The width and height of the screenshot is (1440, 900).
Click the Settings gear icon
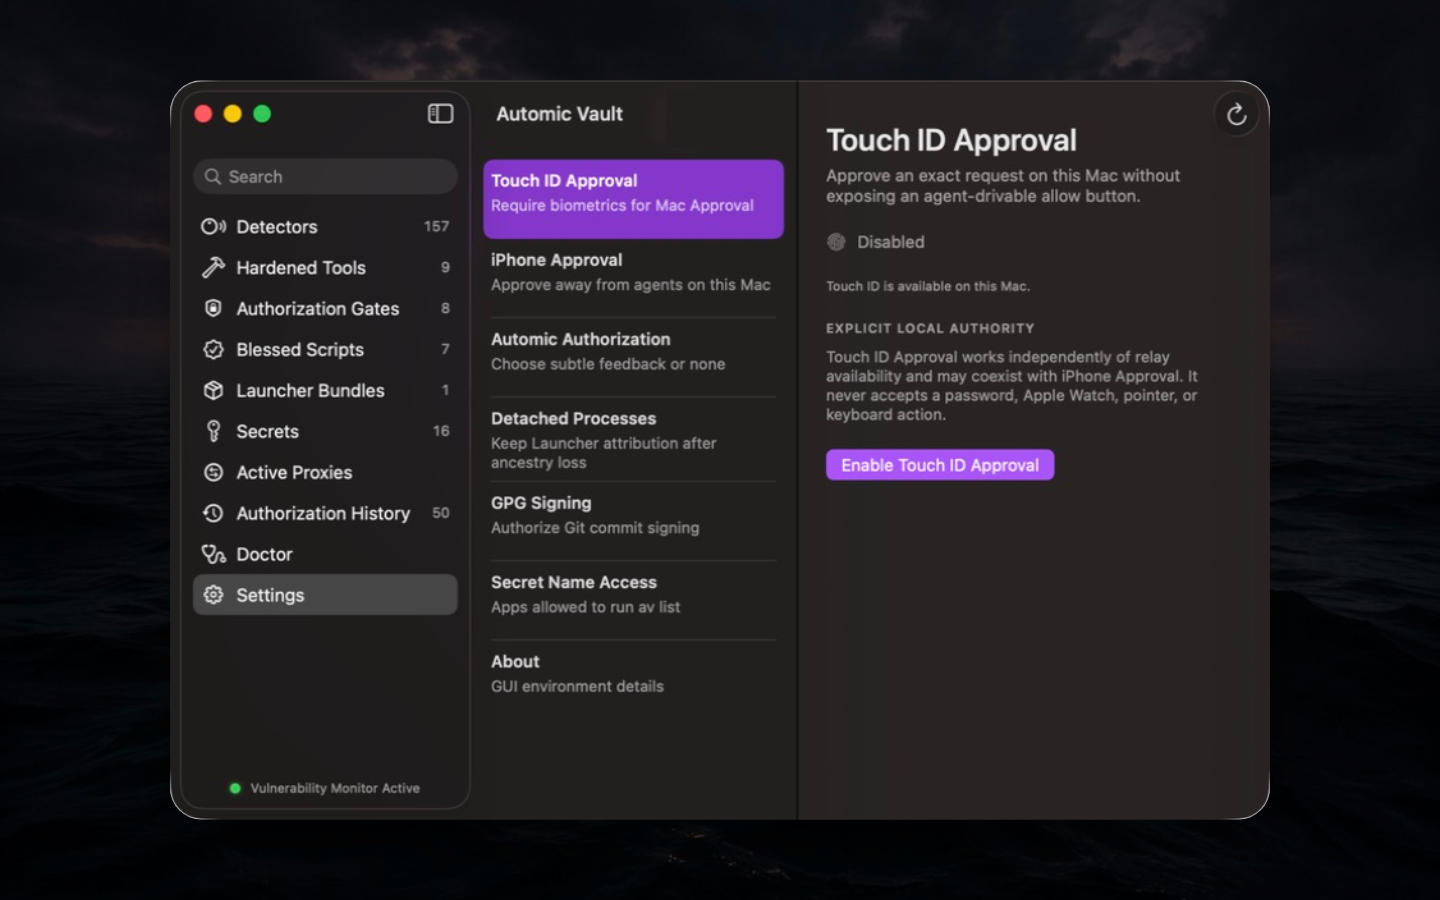tap(213, 596)
